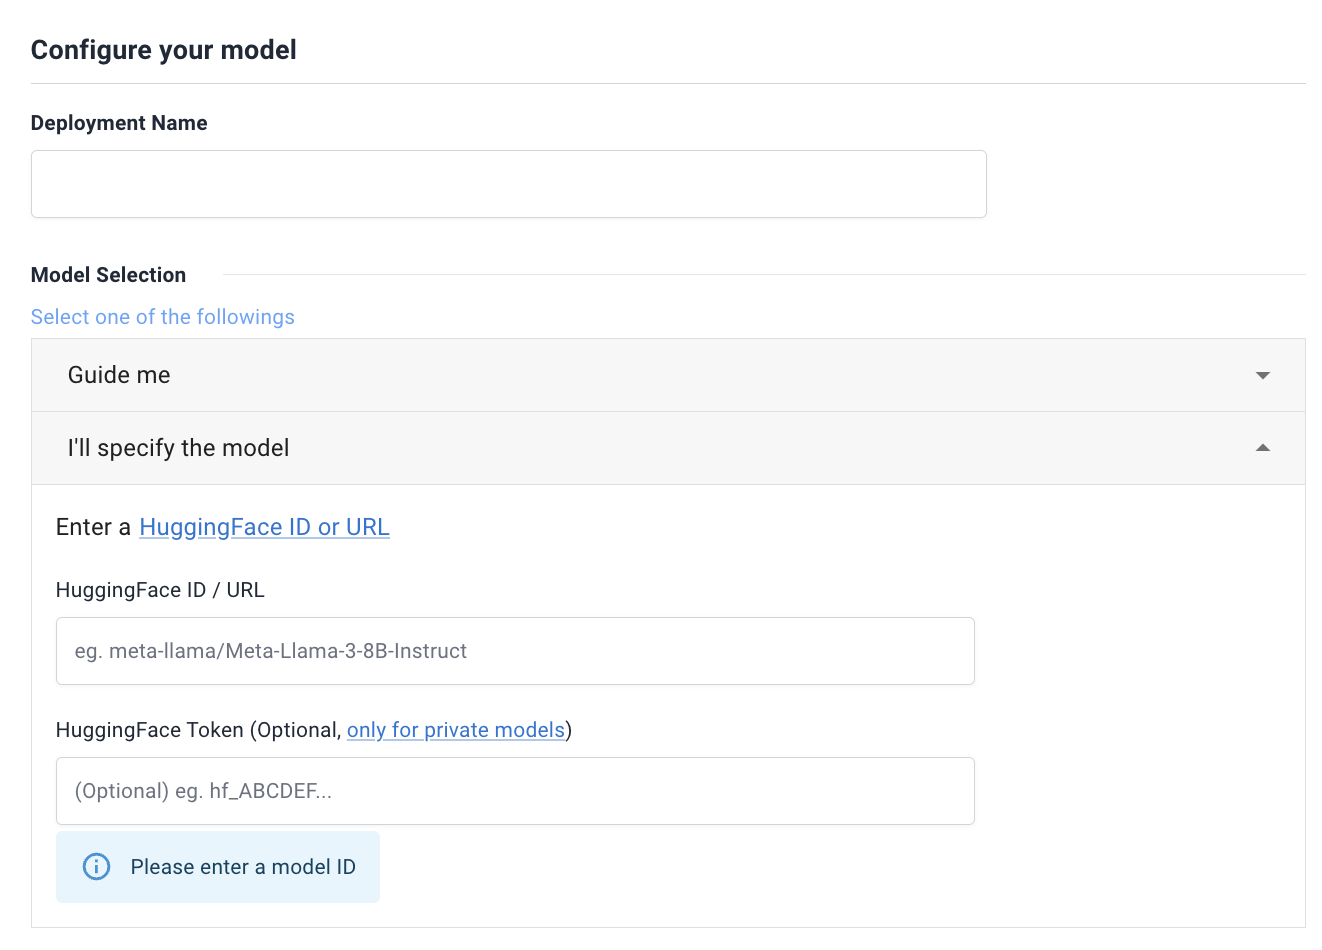Follow the "only for private models" link
This screenshot has width=1322, height=950.
tap(455, 730)
